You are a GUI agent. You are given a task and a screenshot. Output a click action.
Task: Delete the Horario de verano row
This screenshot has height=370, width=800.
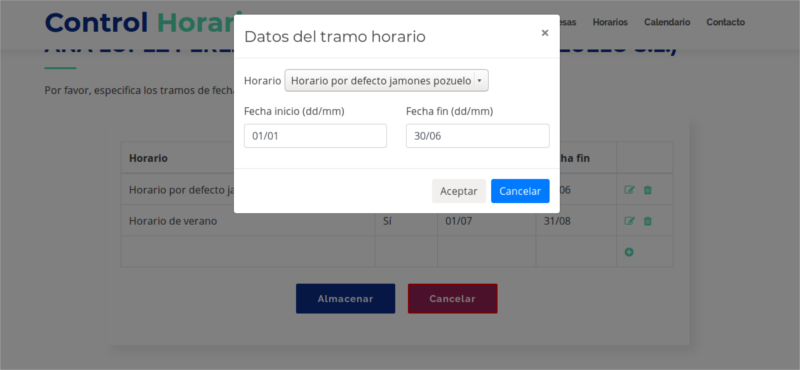(x=647, y=221)
